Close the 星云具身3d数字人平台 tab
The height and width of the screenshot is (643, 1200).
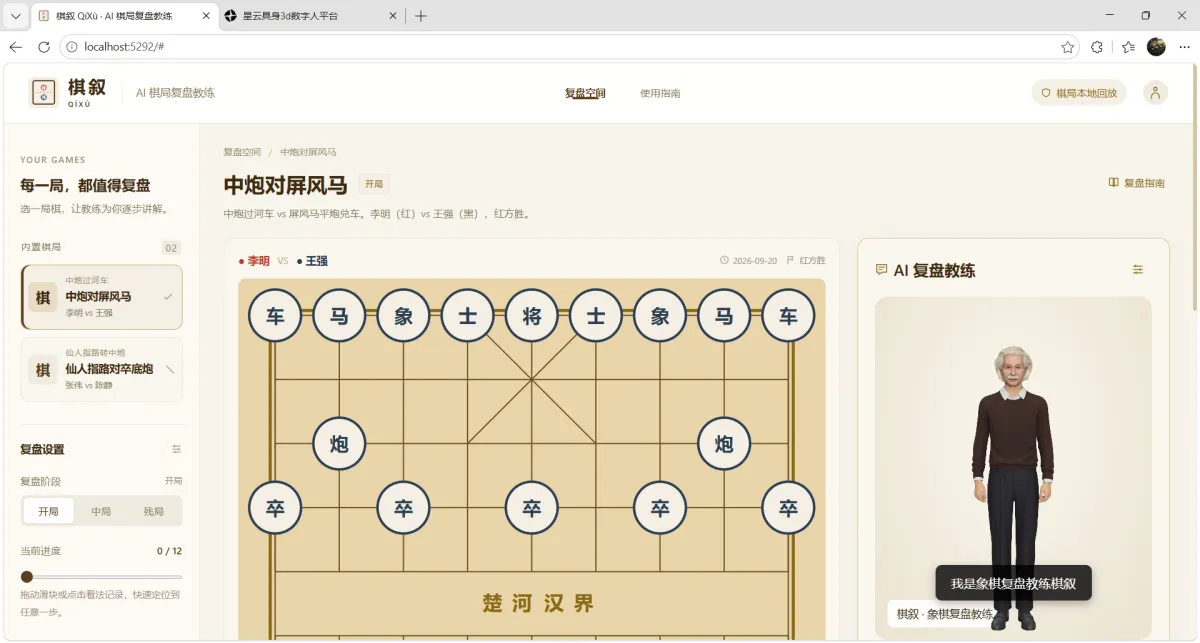click(393, 16)
